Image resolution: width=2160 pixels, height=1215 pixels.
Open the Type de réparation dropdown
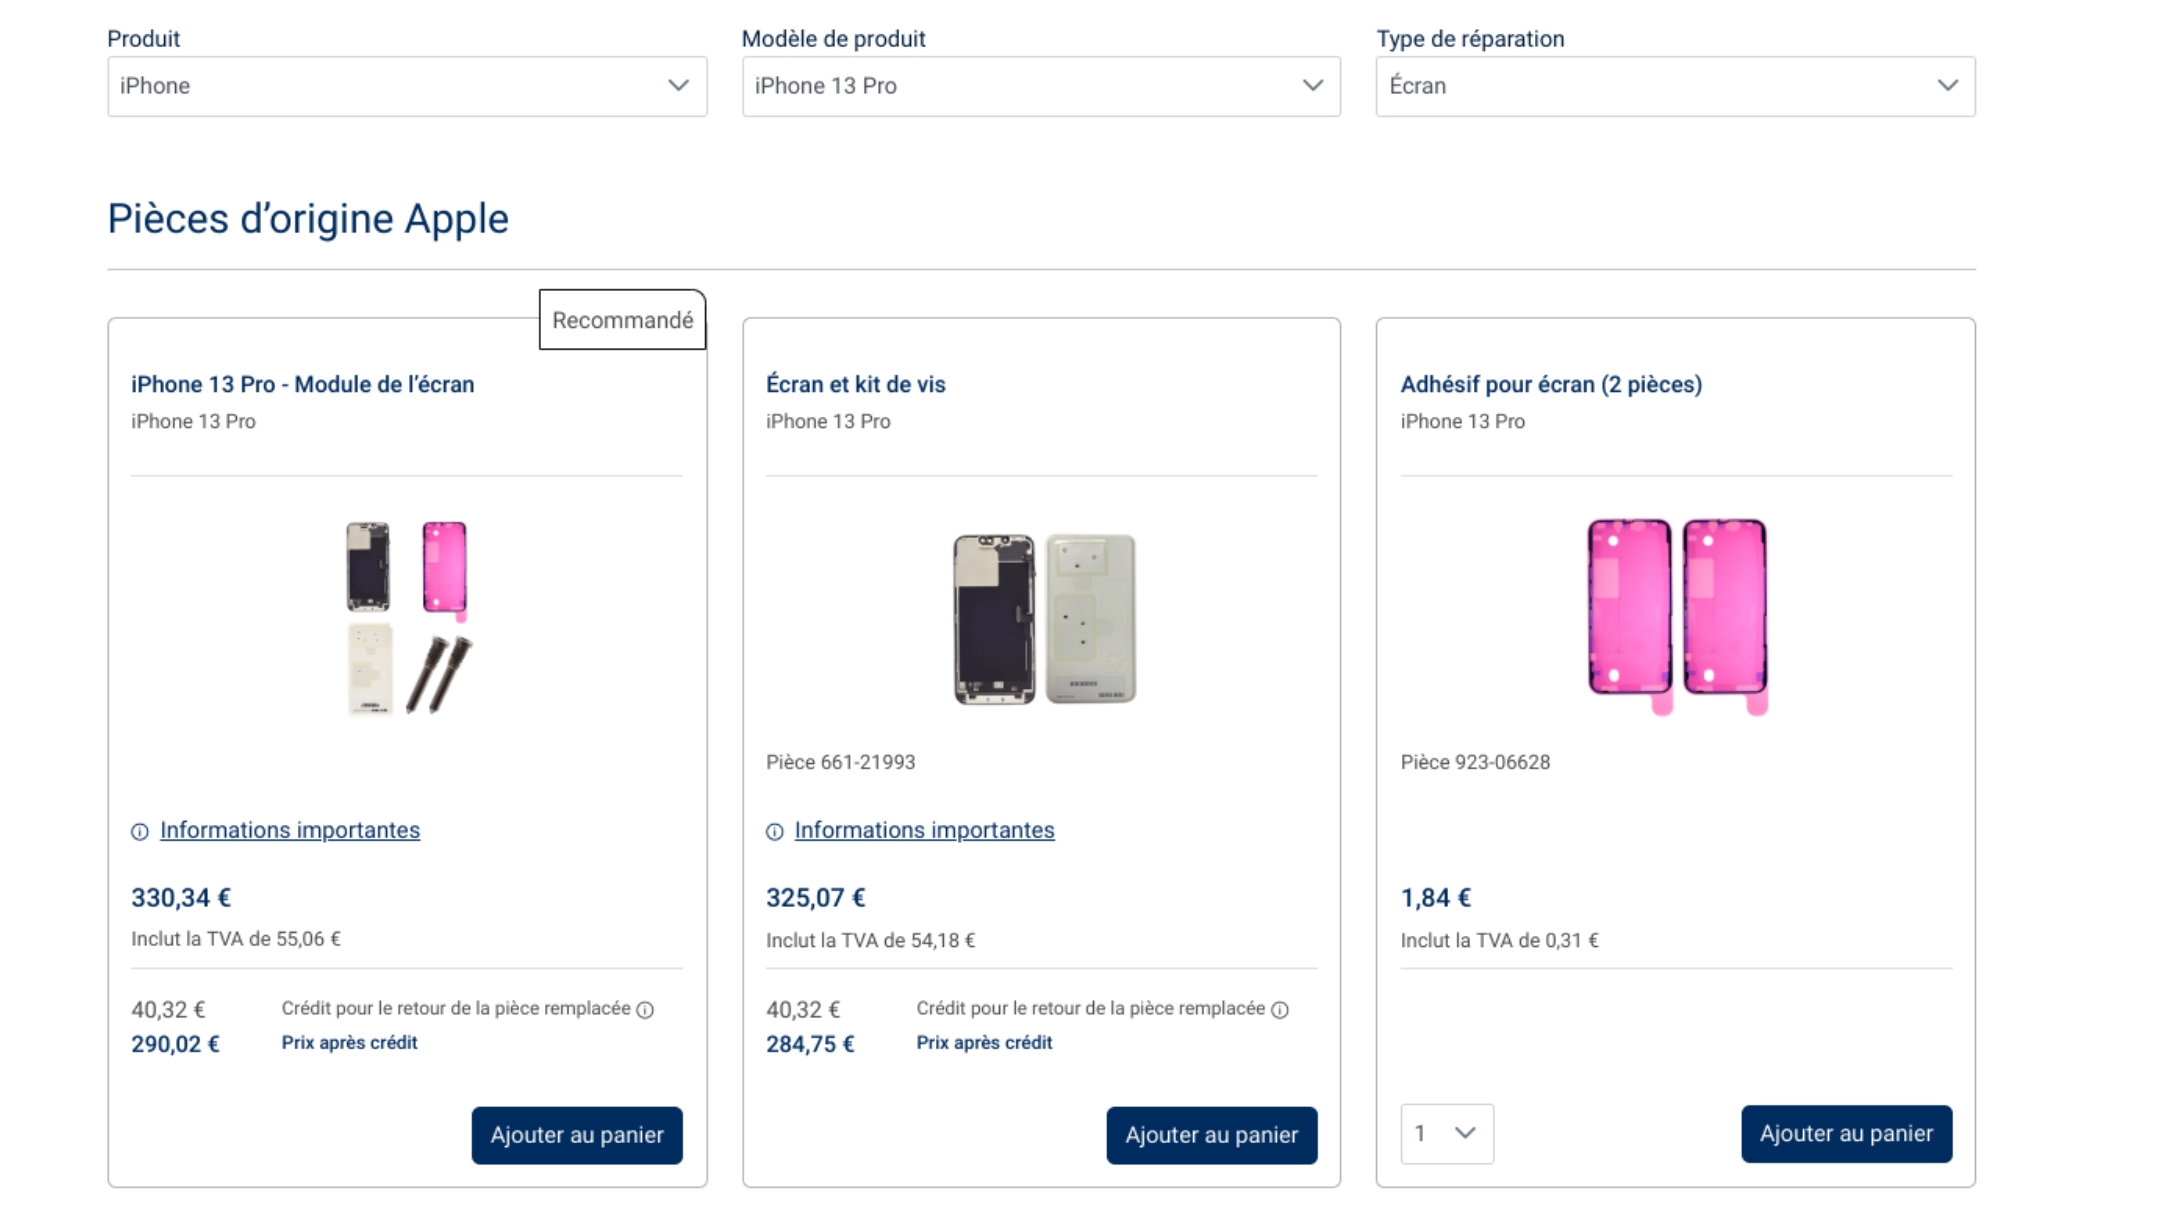click(1675, 86)
